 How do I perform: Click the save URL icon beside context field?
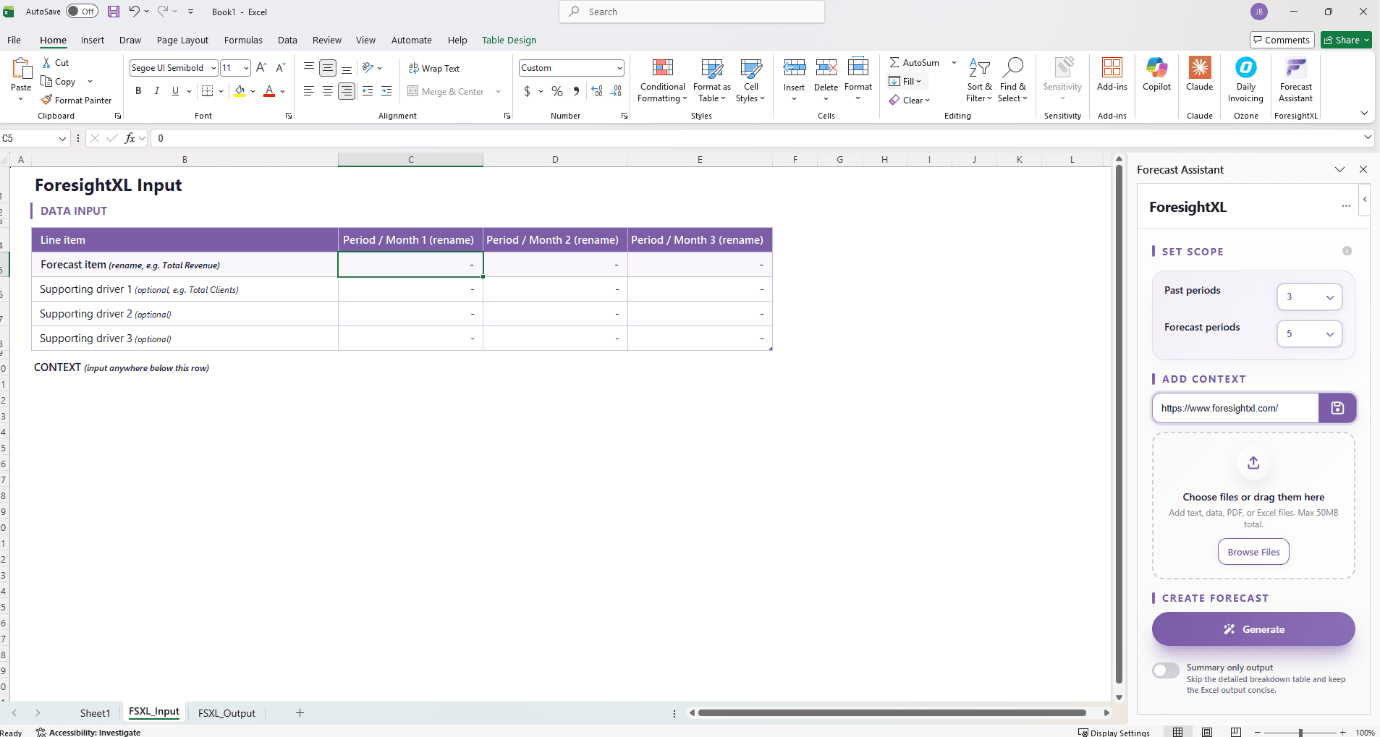click(x=1337, y=408)
